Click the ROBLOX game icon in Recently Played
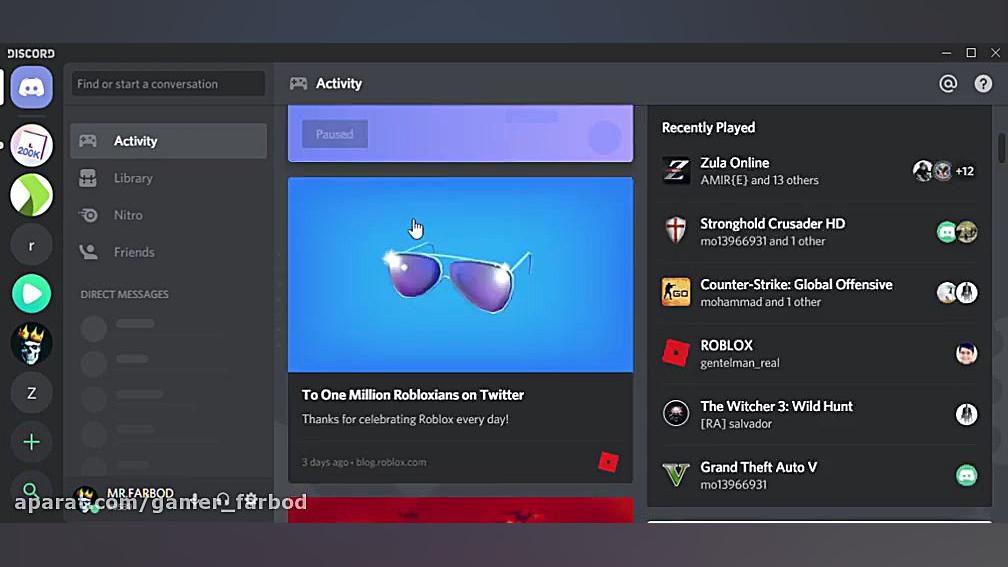1008x567 pixels. point(676,353)
